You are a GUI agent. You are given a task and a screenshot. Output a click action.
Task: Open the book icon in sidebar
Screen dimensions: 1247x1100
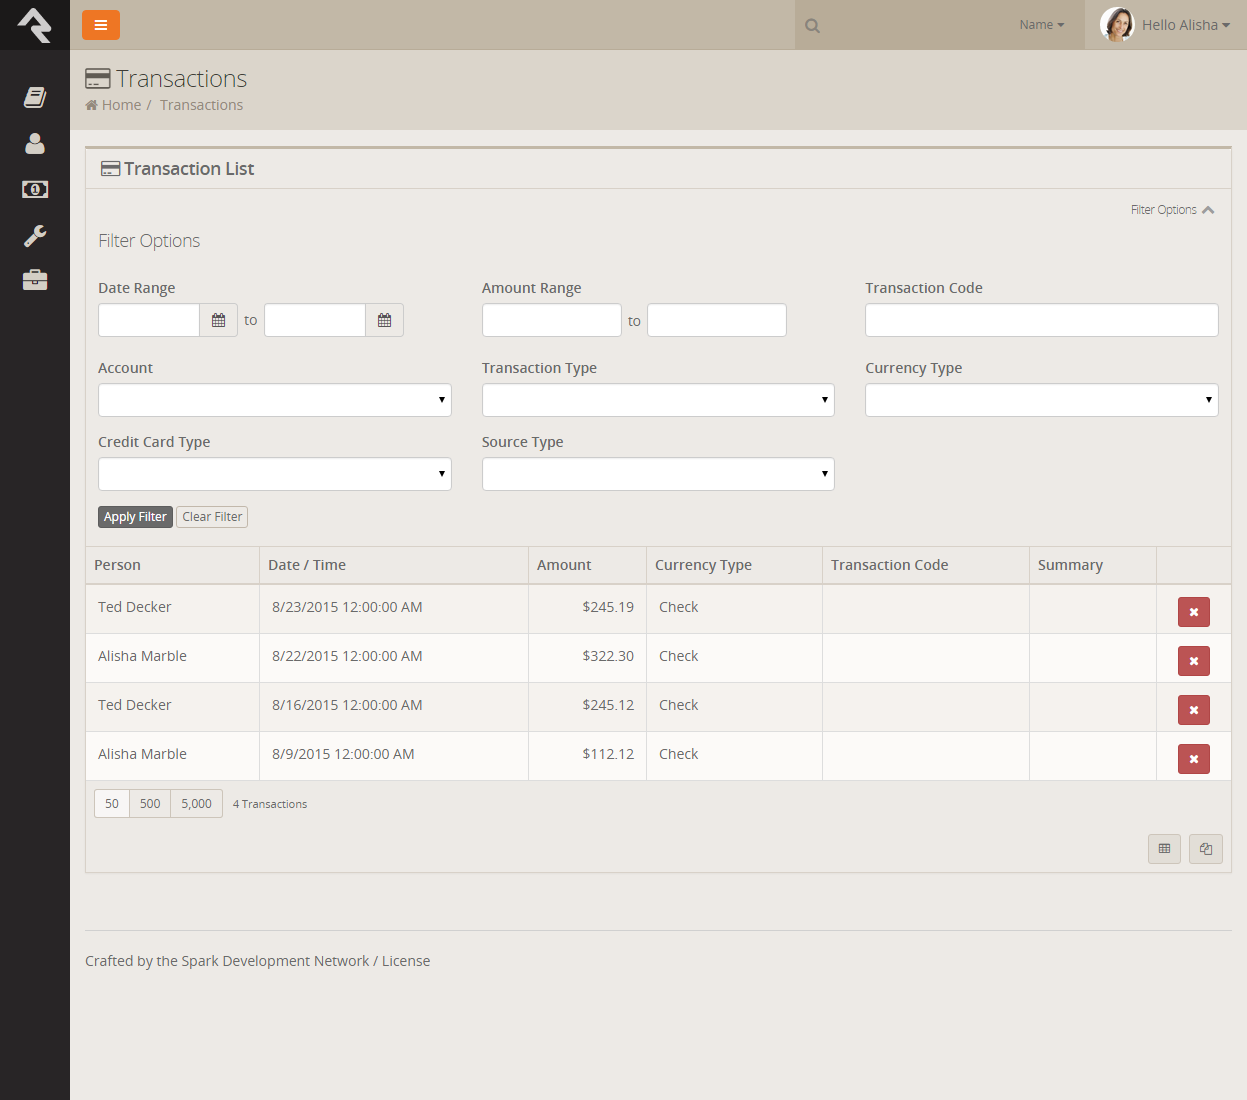[35, 97]
